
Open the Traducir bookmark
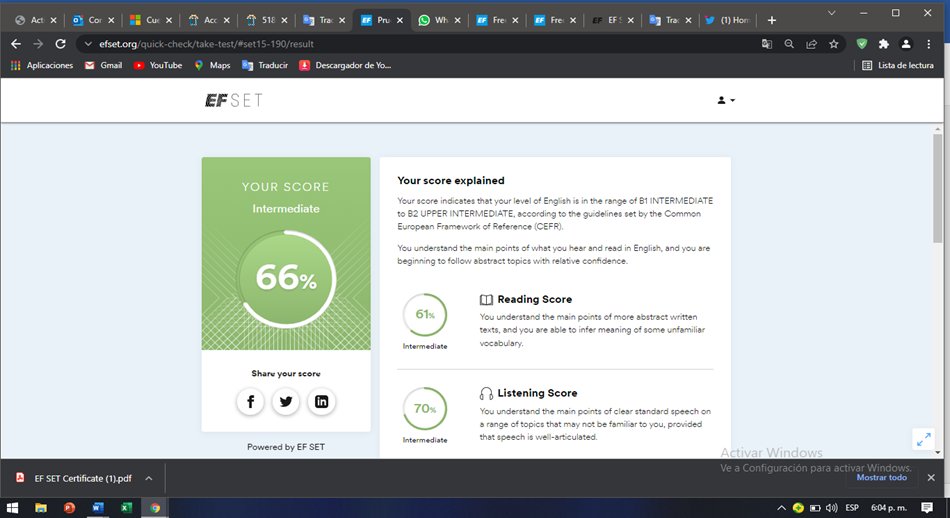(x=265, y=65)
